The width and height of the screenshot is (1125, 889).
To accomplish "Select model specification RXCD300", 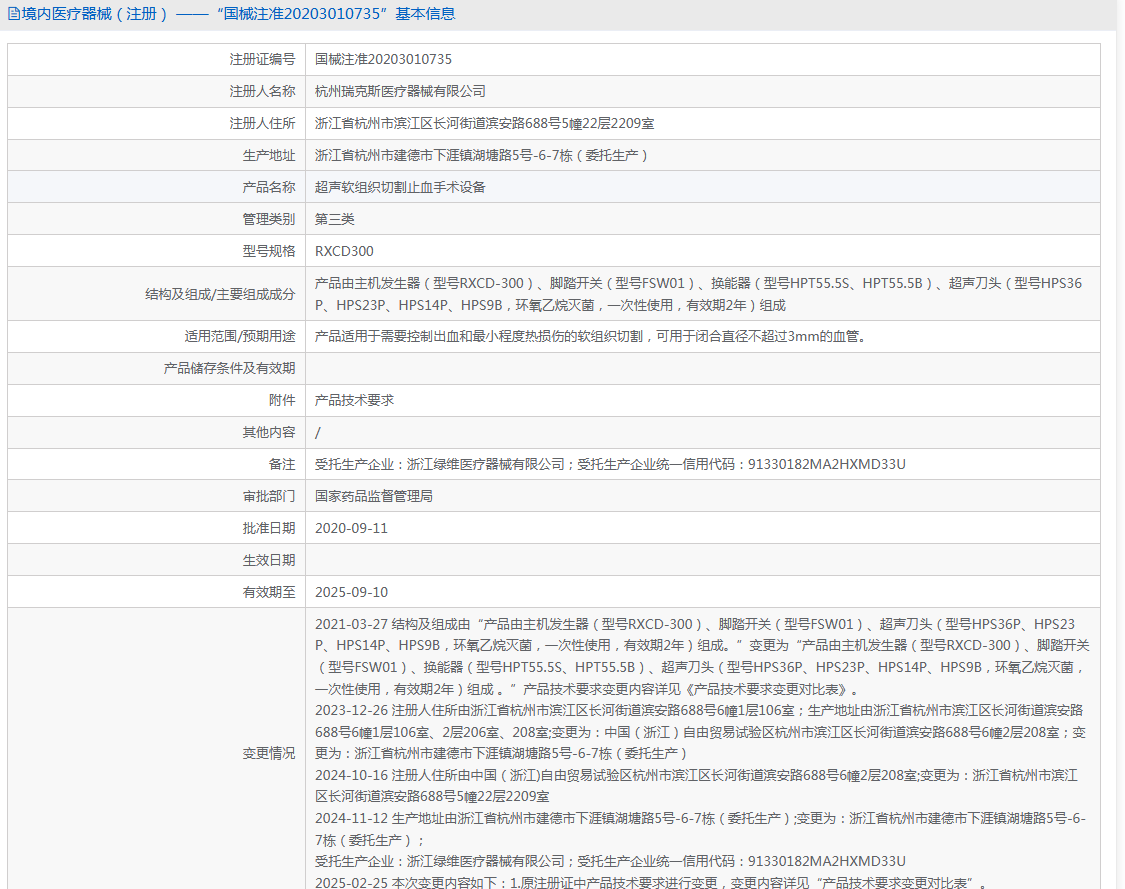I will point(344,251).
